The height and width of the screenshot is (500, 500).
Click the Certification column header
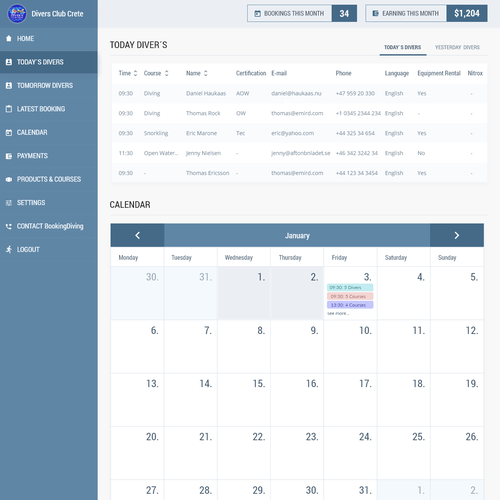click(251, 73)
